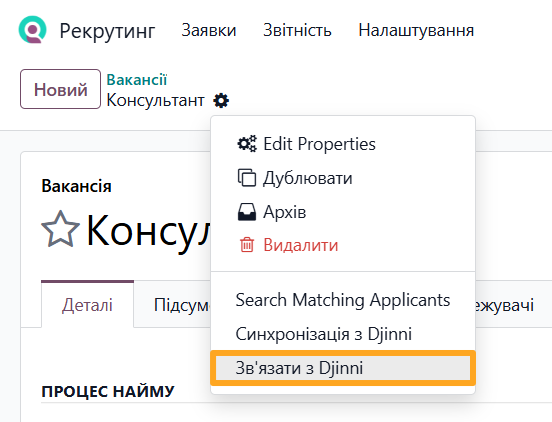This screenshot has width=552, height=422.
Task: Mark the vacancy favorite with the star icon
Action: click(x=60, y=229)
